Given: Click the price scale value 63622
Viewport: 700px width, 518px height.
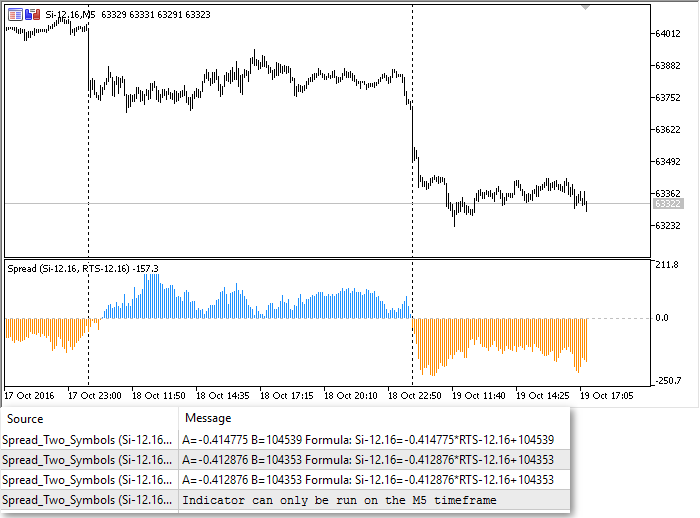Looking at the screenshot, I should (x=667, y=130).
